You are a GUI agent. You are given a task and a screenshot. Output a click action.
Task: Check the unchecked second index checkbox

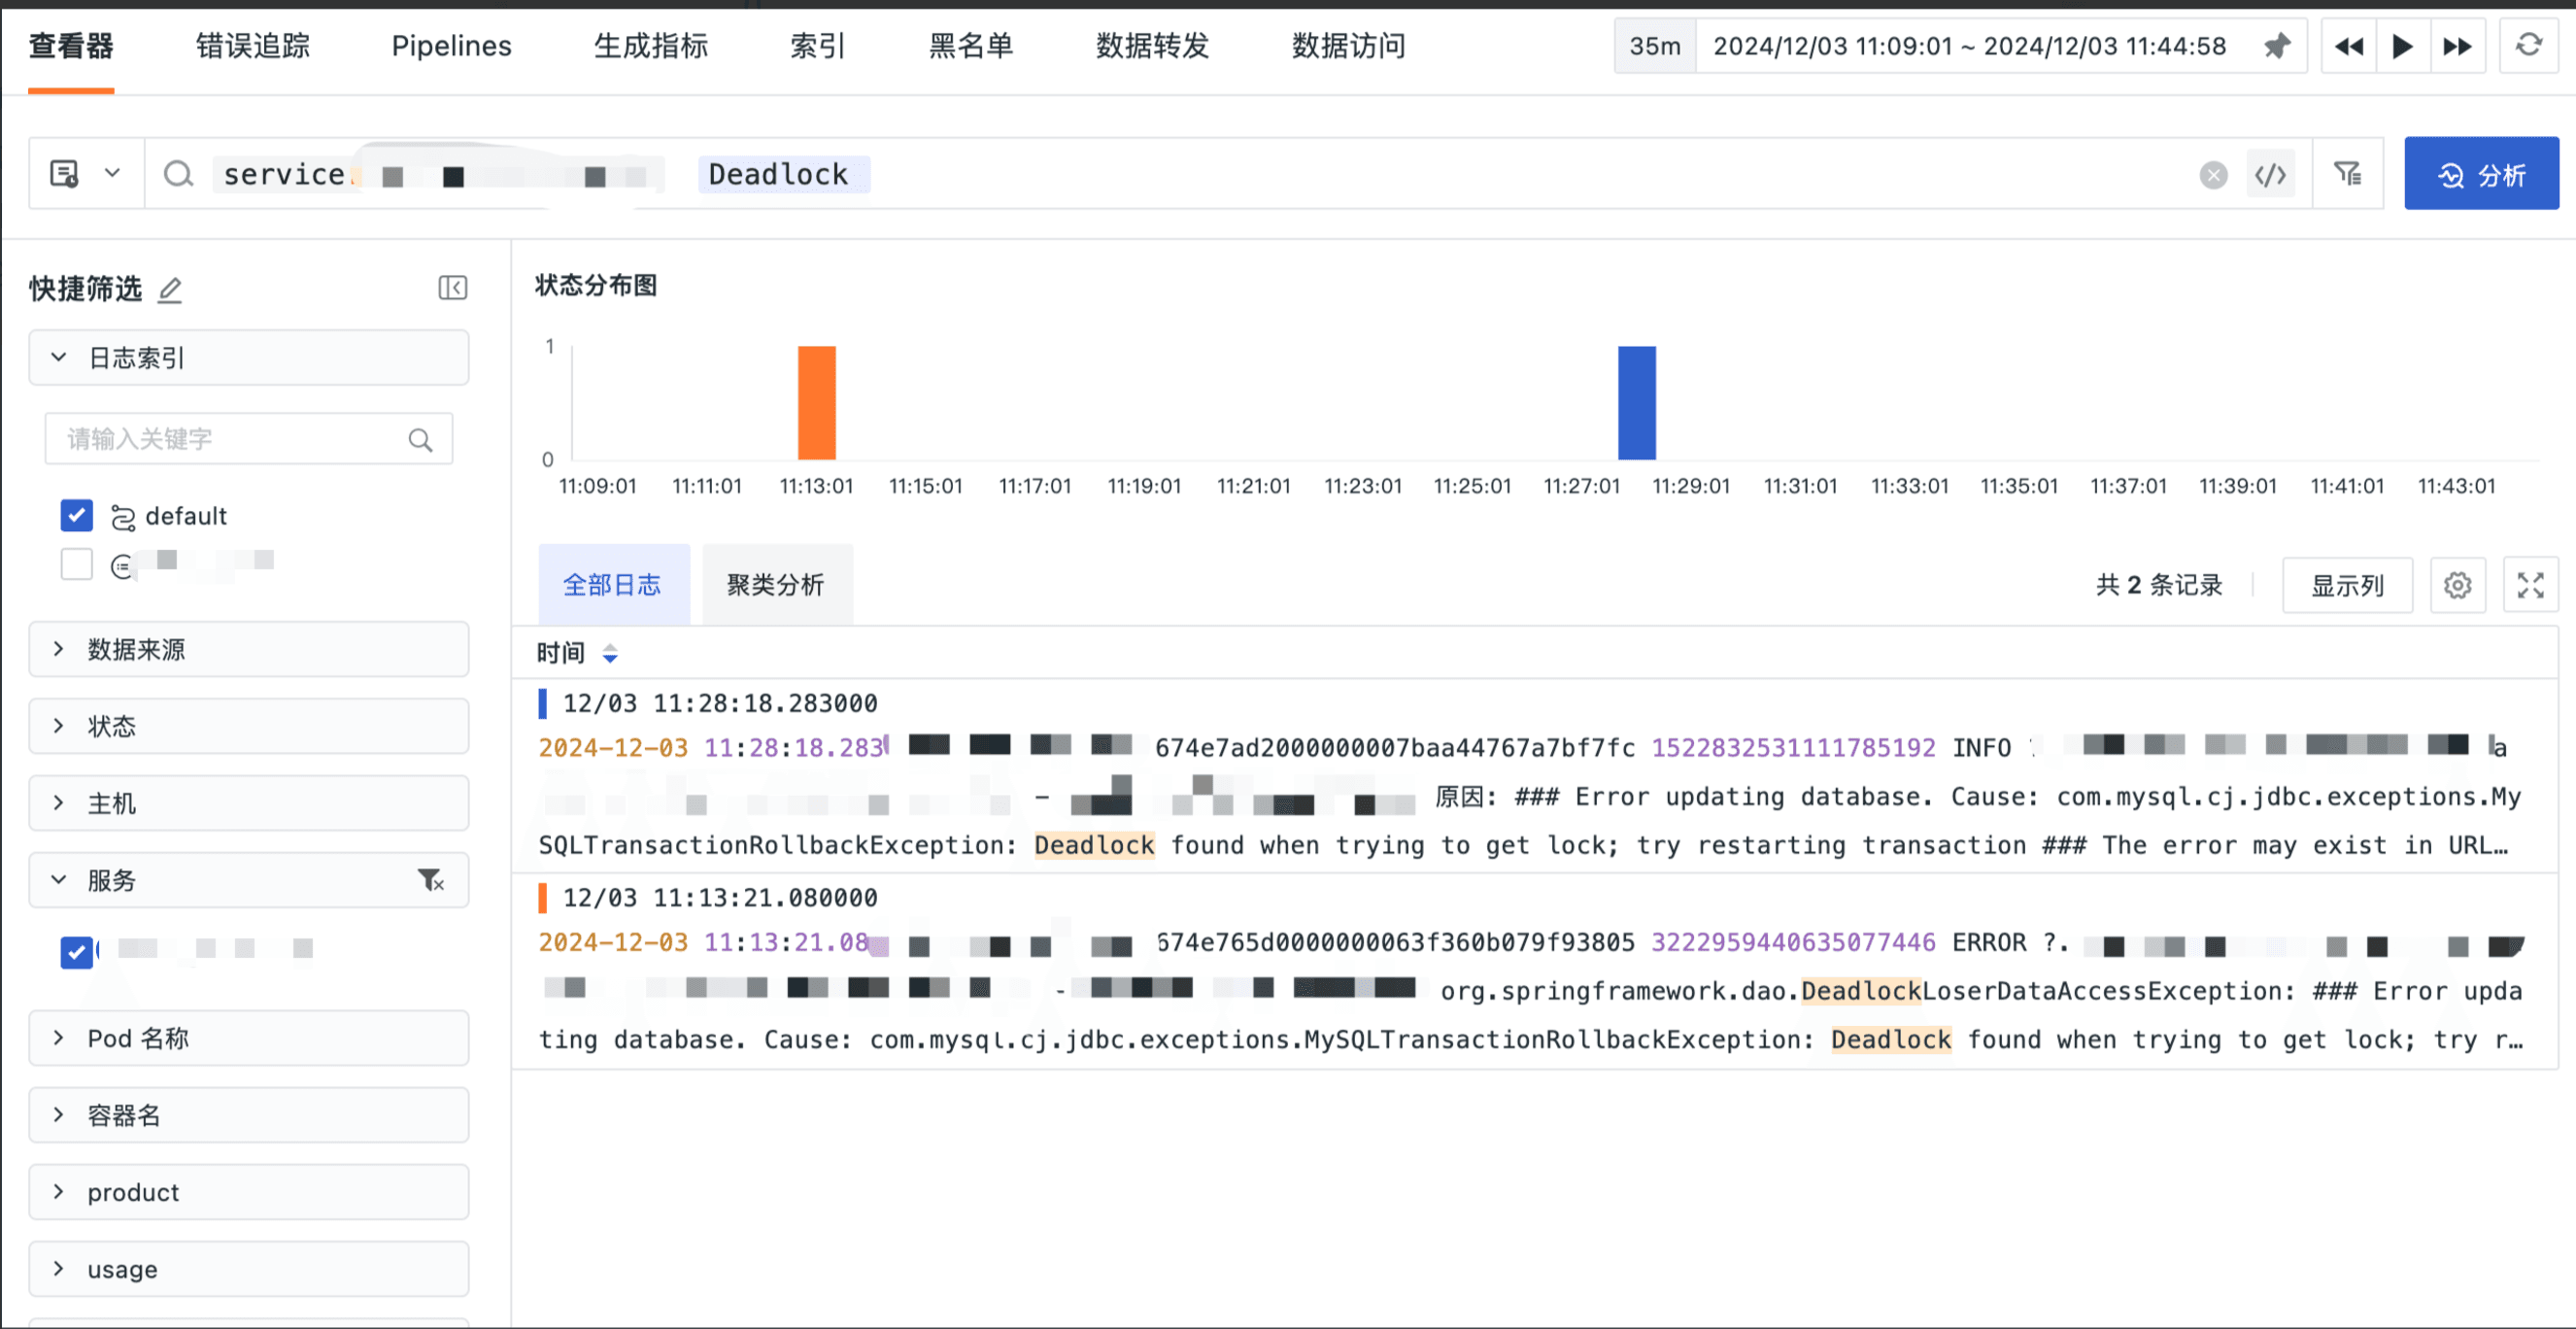[x=76, y=564]
